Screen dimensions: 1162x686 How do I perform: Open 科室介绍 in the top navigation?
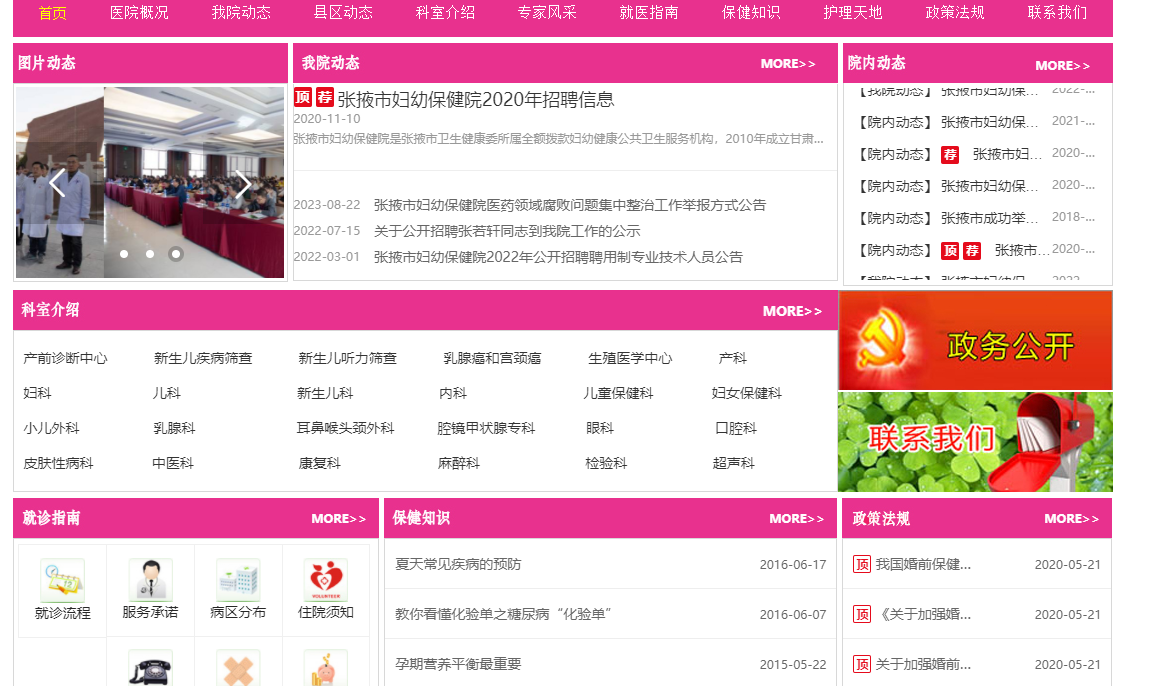coord(445,13)
